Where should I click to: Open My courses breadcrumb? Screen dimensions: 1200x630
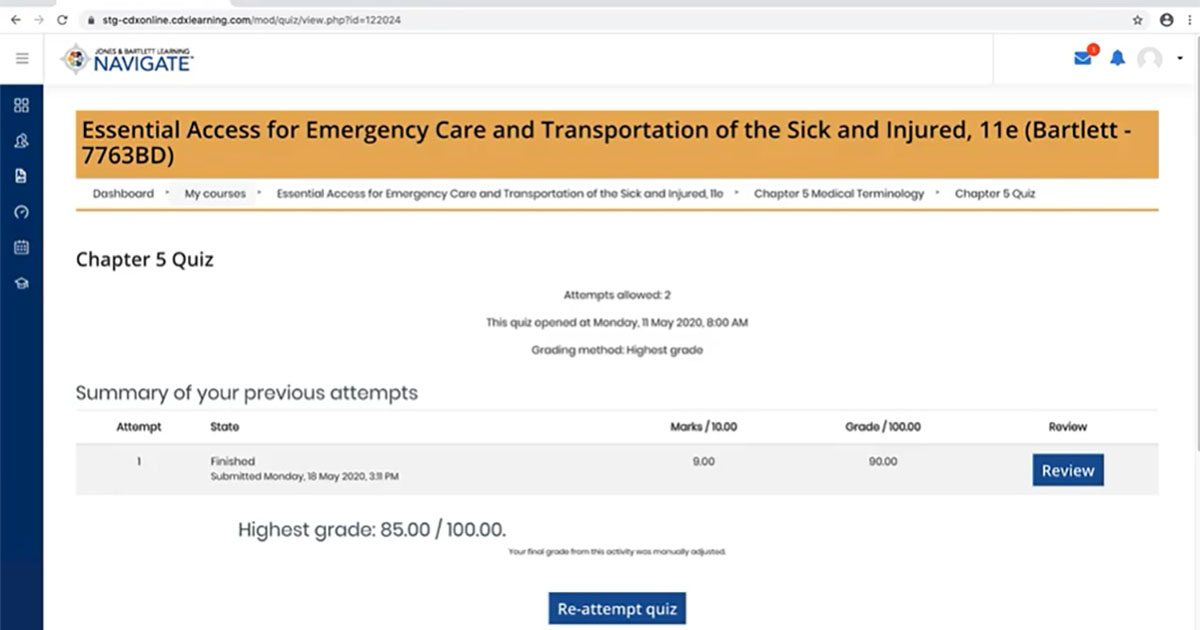(x=215, y=194)
